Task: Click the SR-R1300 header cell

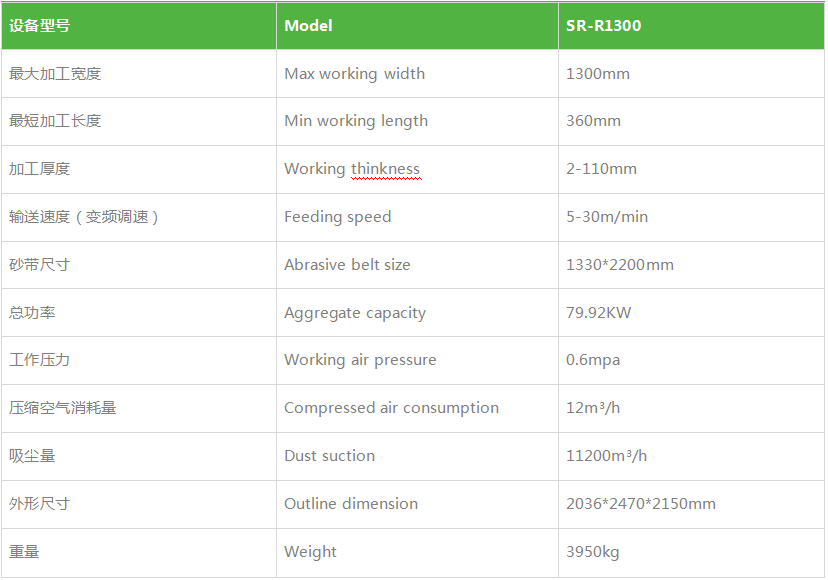Action: click(603, 26)
